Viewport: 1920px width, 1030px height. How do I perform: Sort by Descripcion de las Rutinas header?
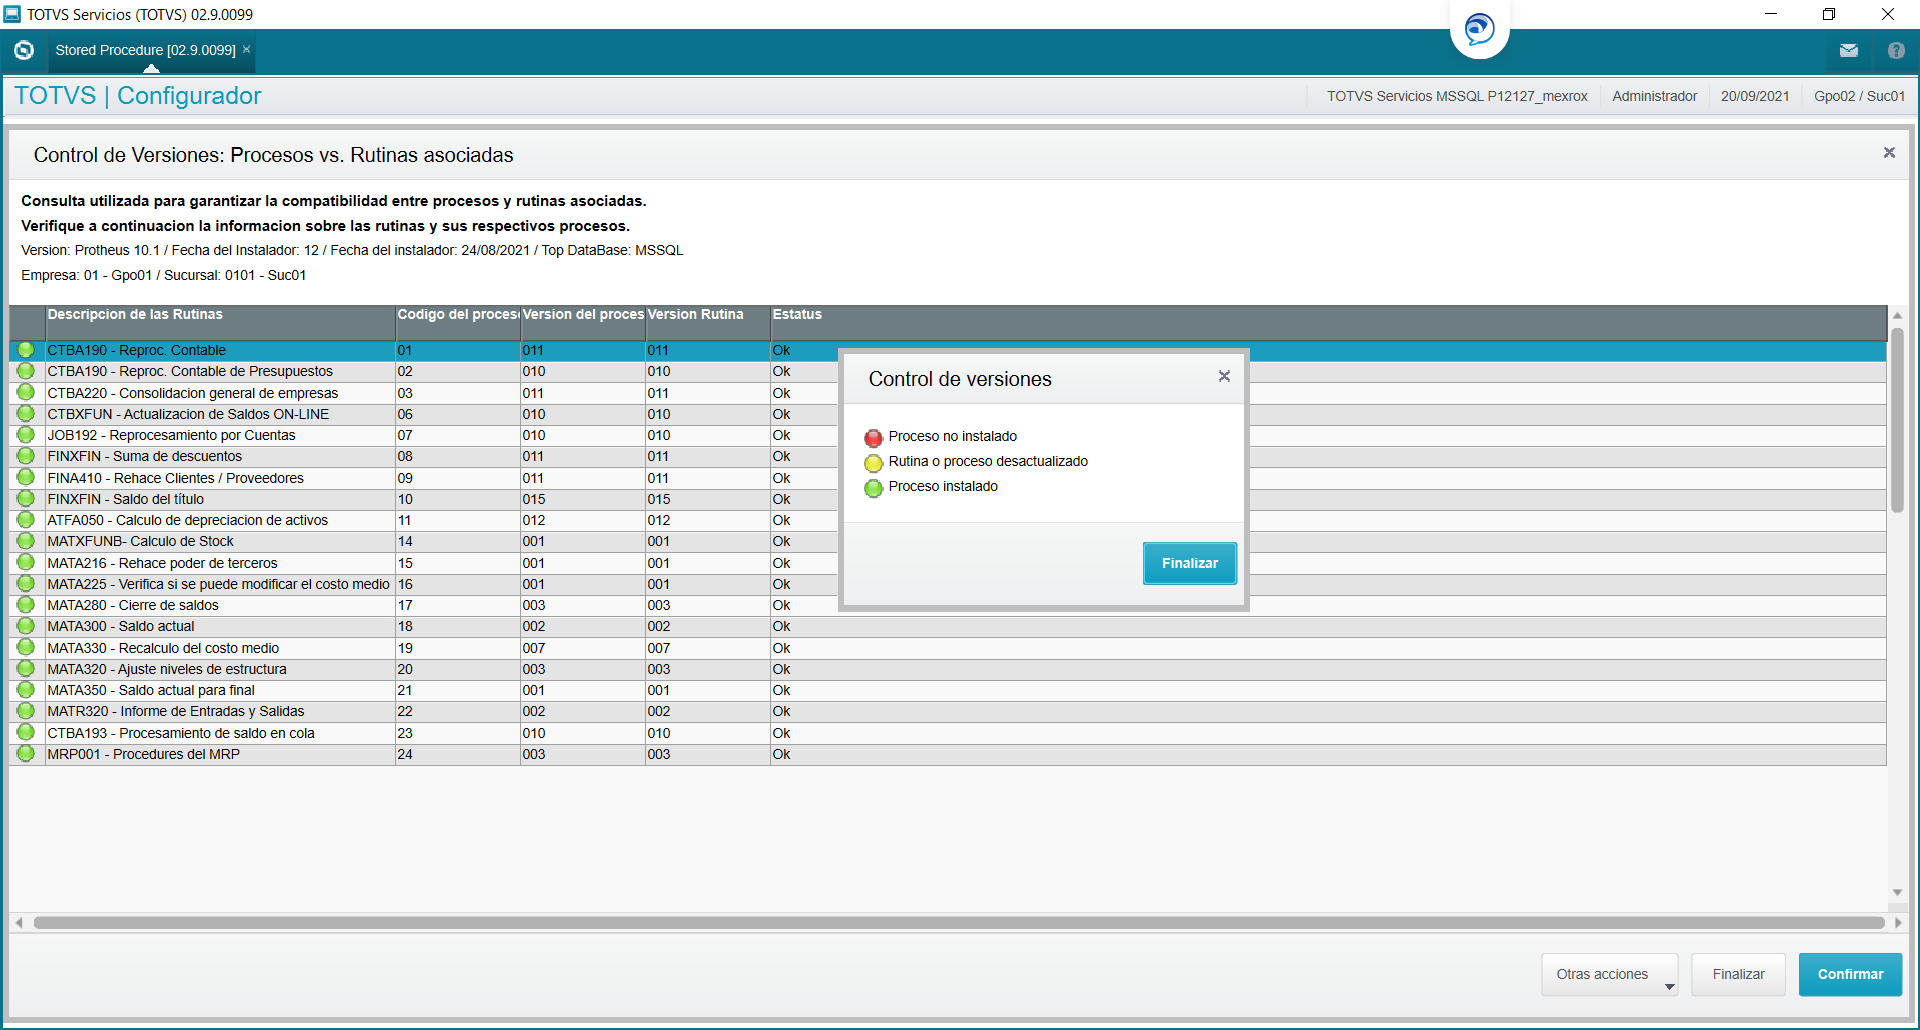(220, 322)
